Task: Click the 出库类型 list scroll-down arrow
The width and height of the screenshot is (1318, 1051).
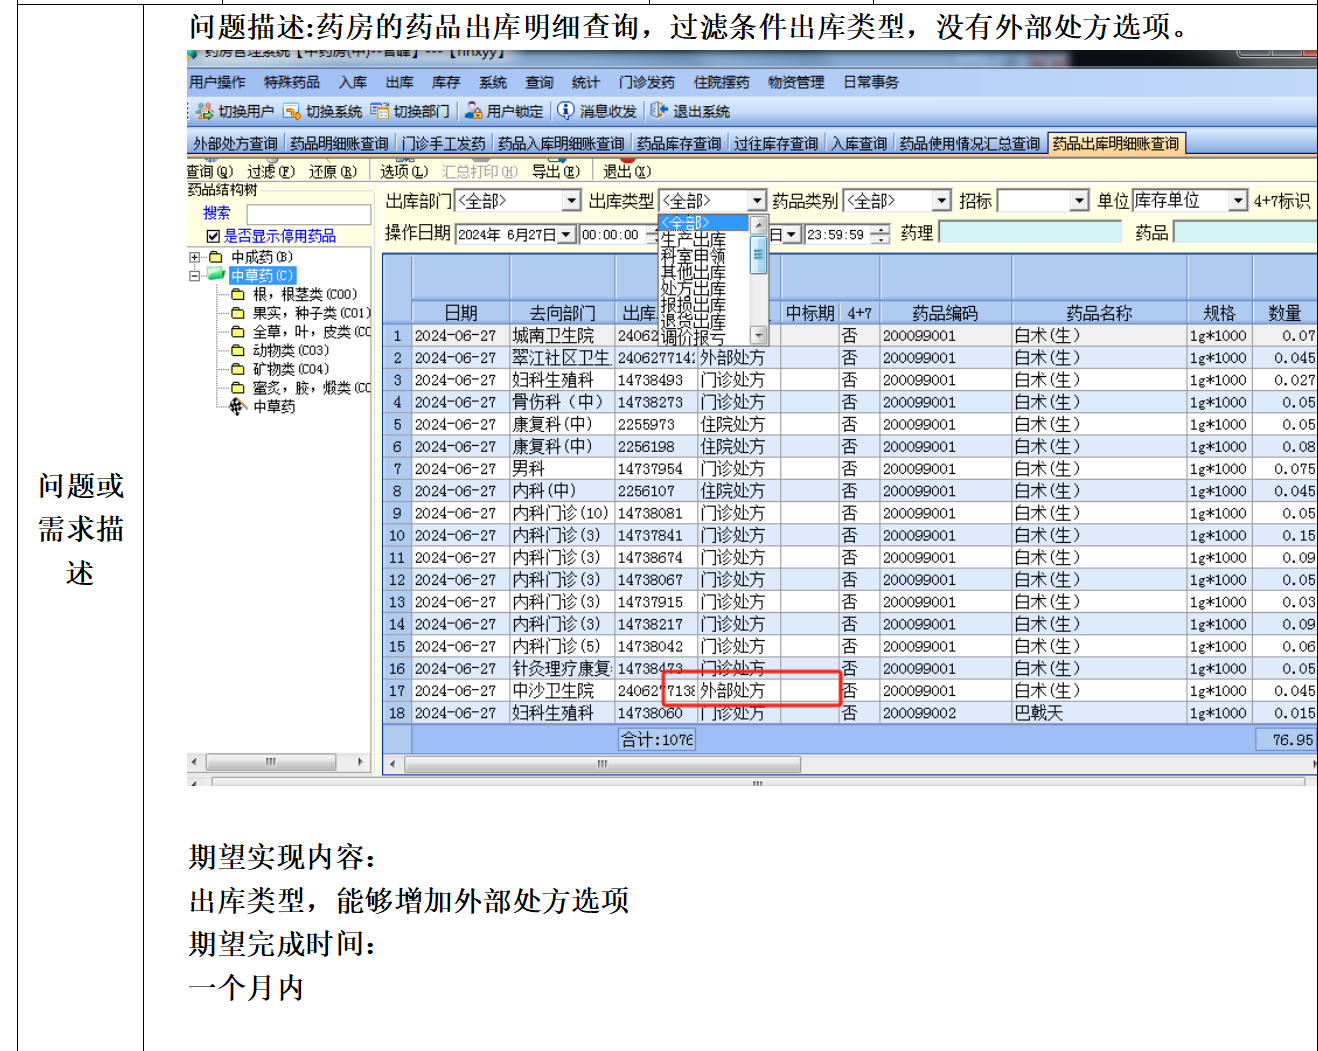Action: 759,336
